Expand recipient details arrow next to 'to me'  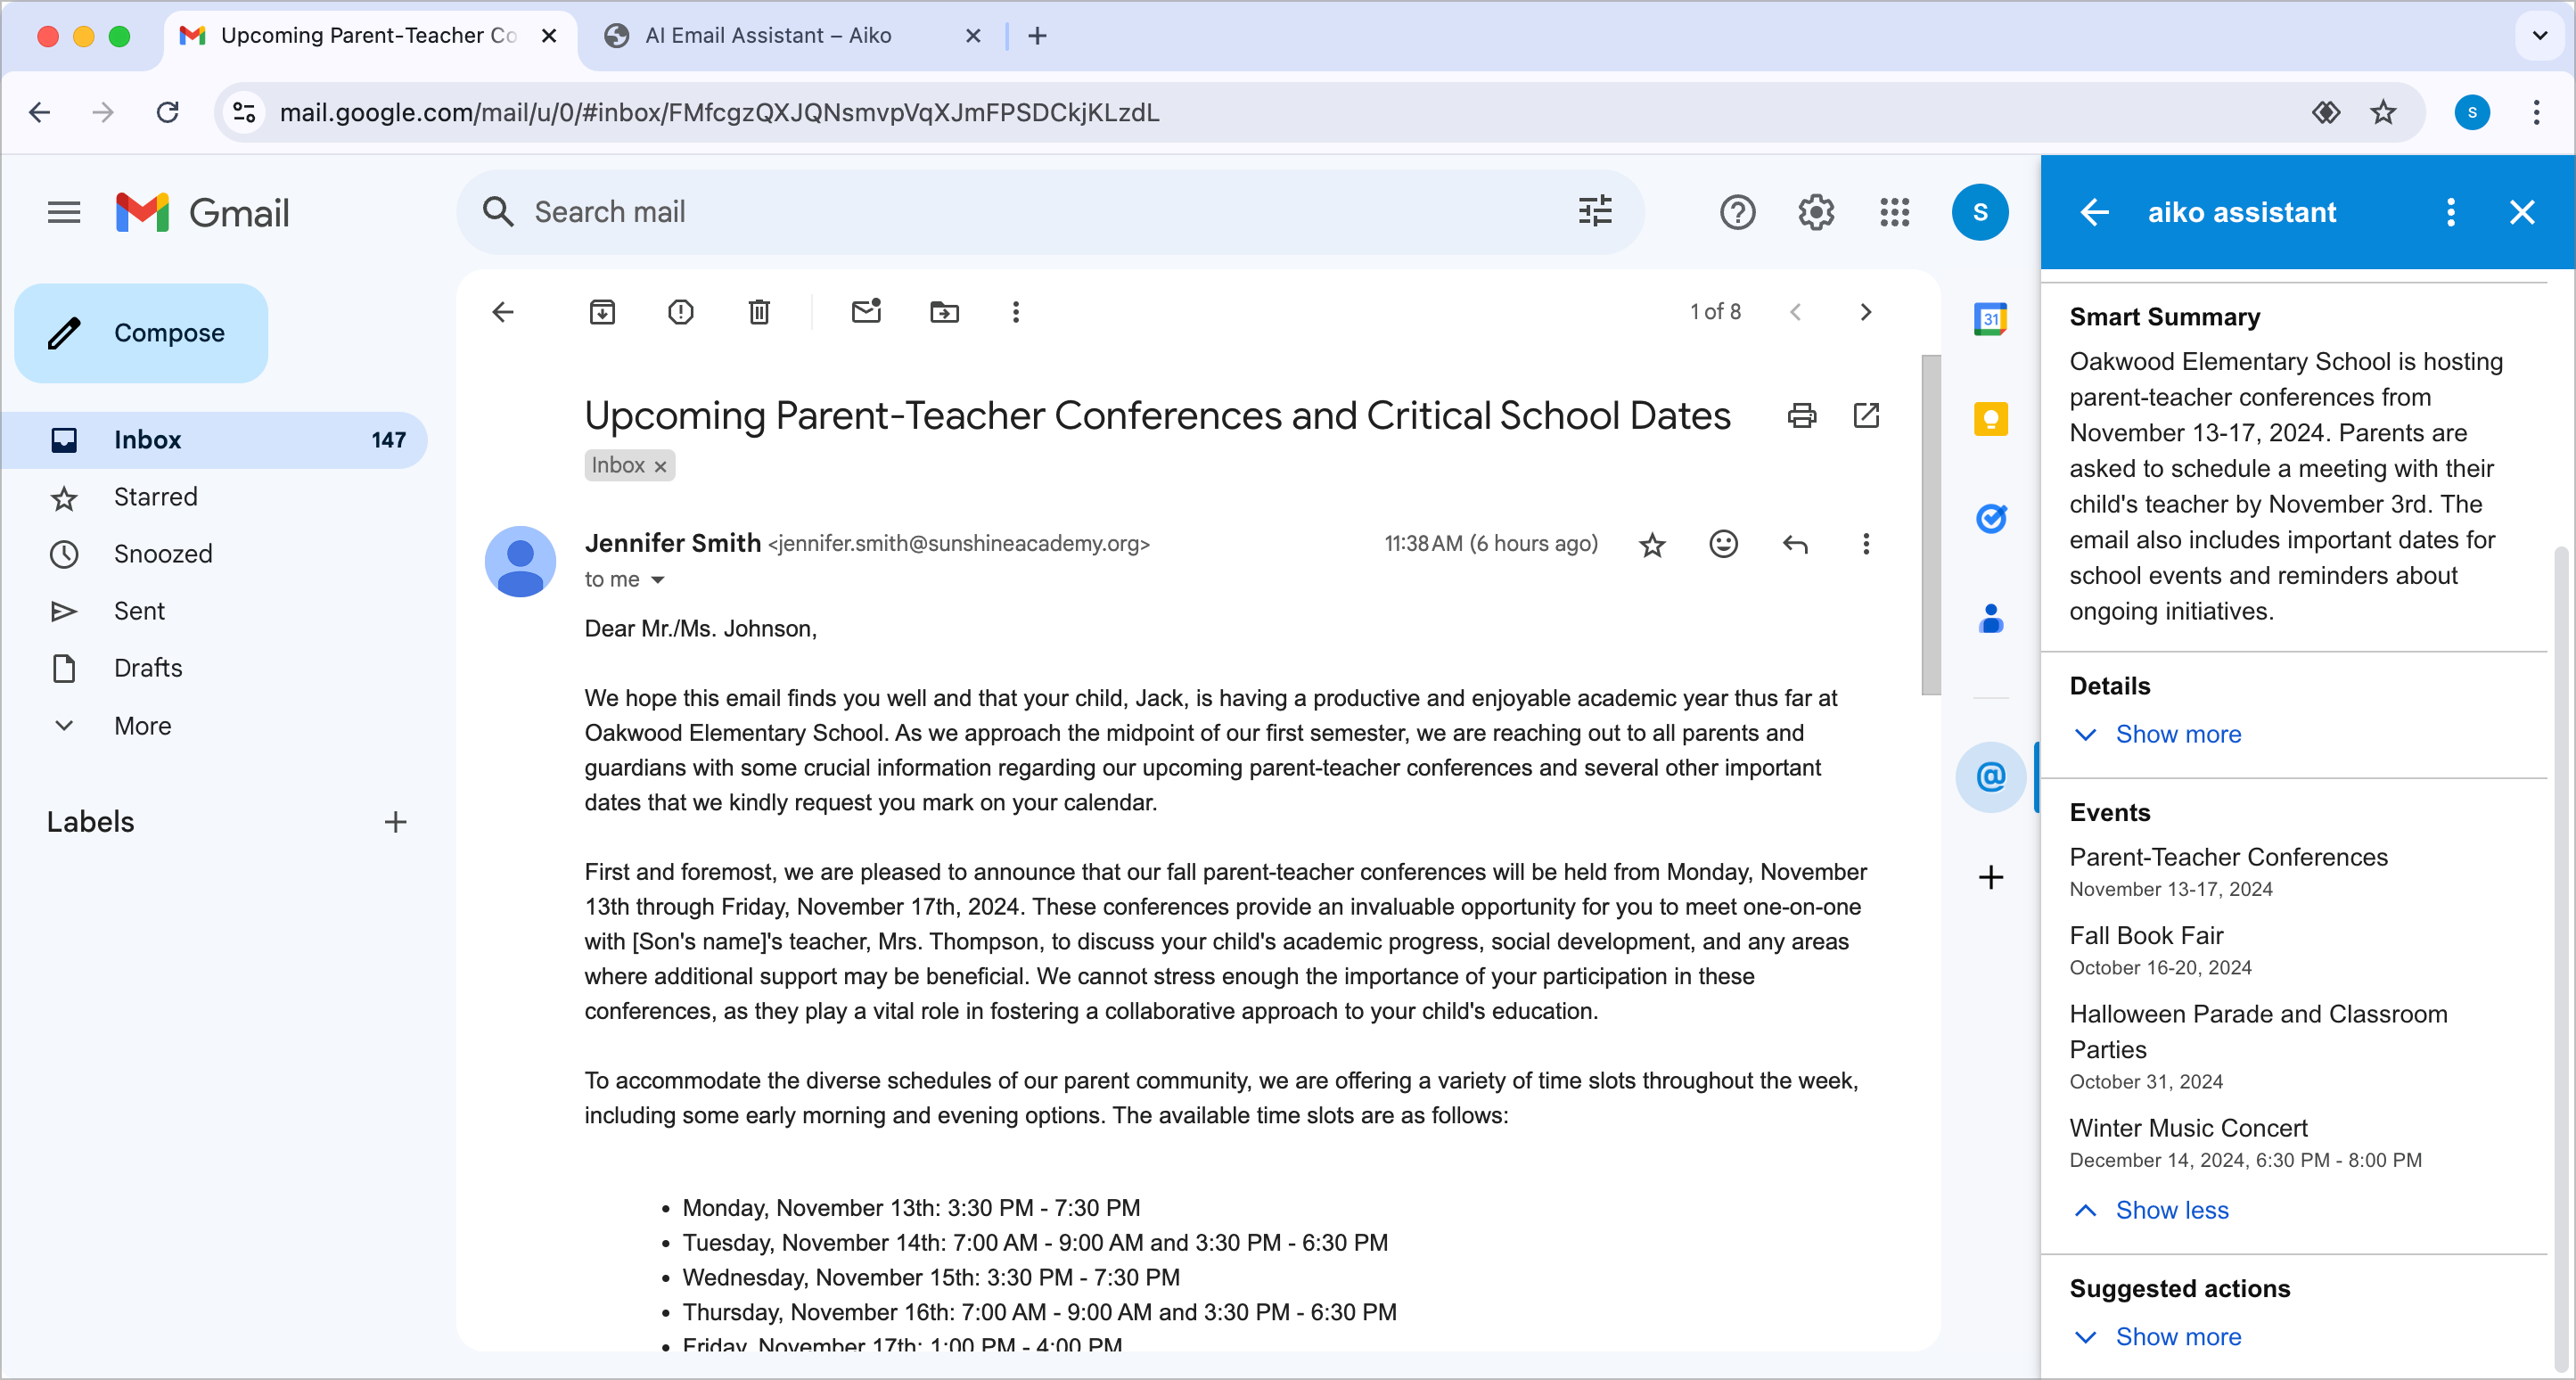point(658,580)
